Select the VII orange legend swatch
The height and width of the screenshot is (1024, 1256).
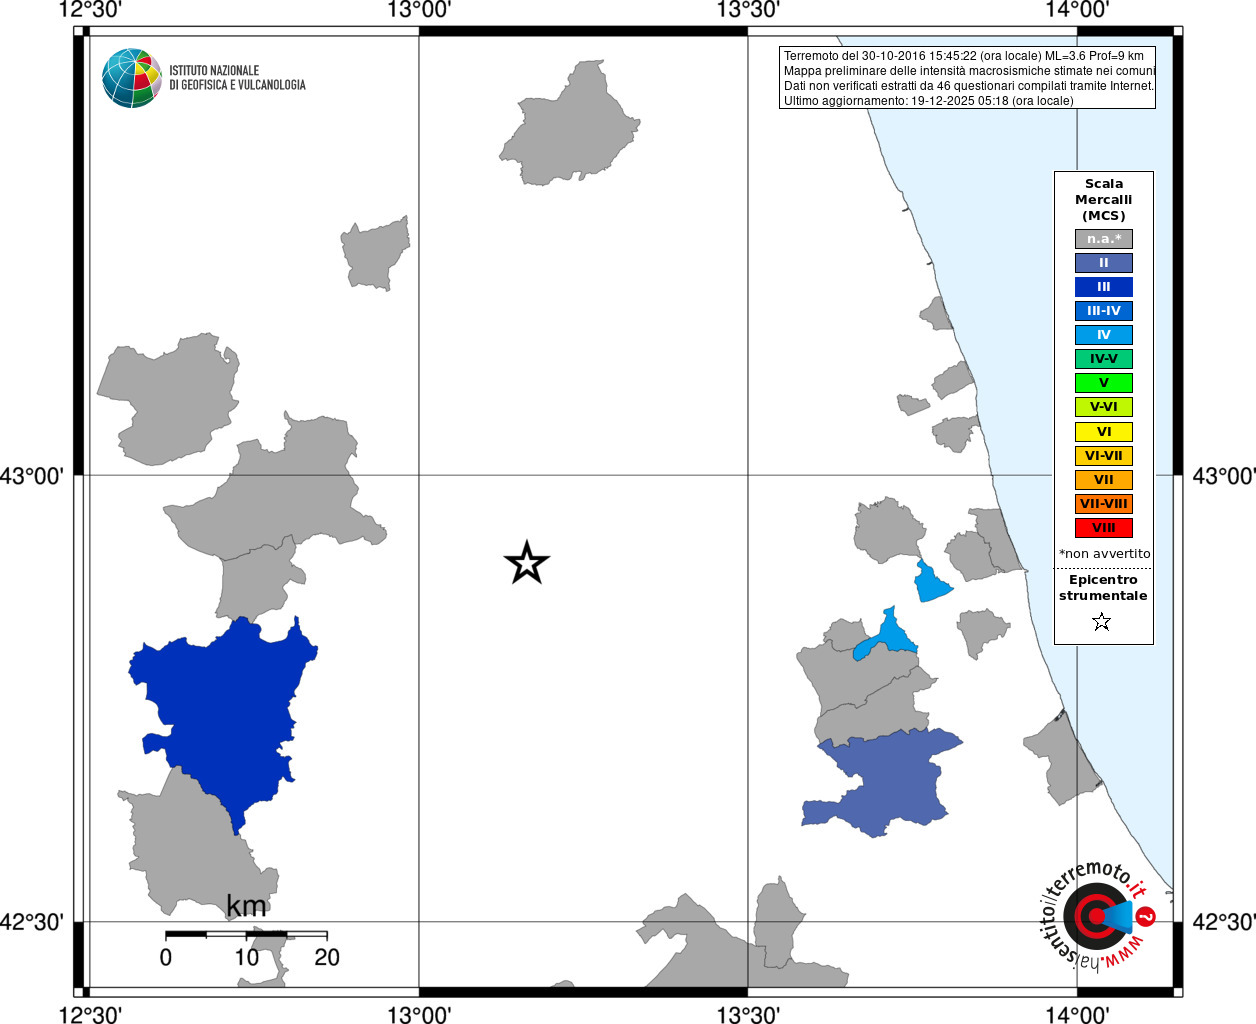tap(1104, 480)
